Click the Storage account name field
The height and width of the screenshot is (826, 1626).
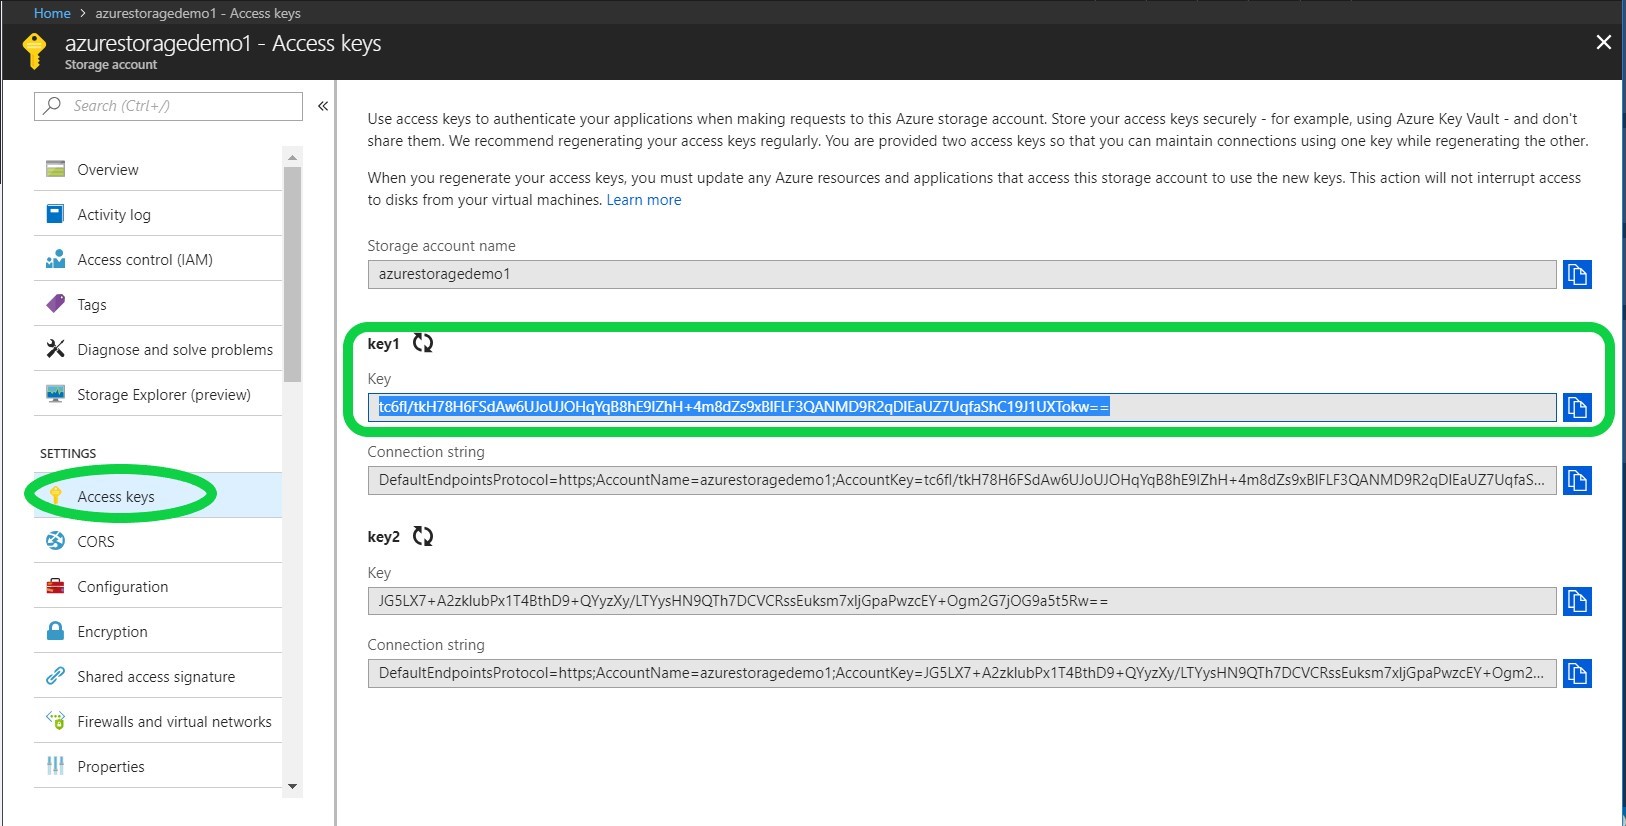[962, 274]
